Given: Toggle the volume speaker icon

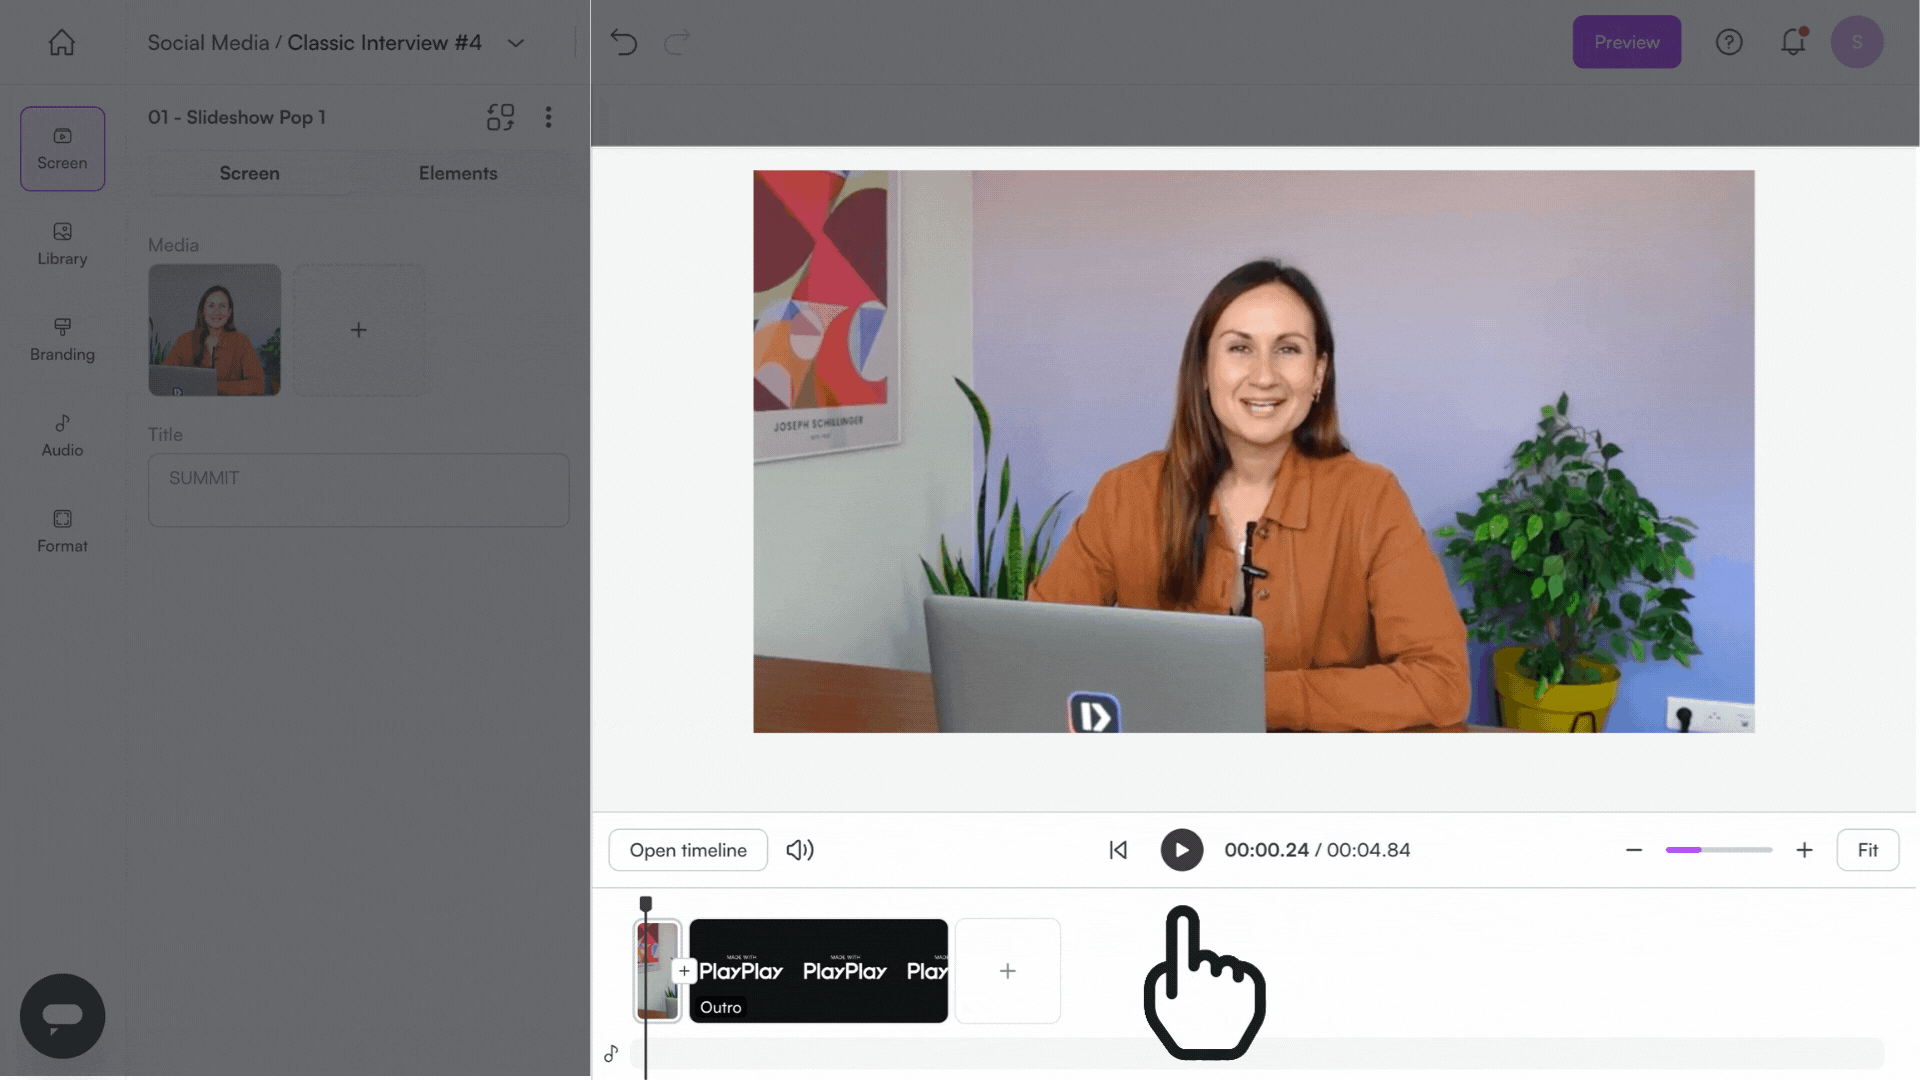Looking at the screenshot, I should tap(800, 850).
